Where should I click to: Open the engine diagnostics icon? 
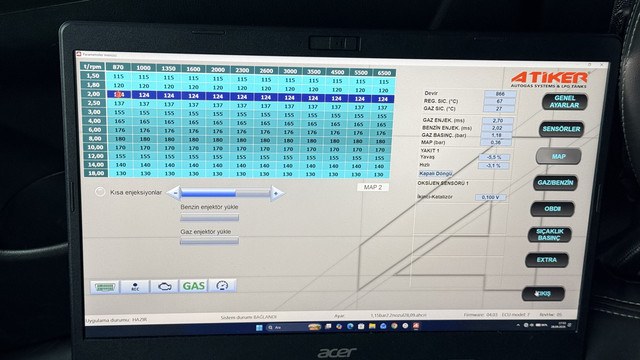click(164, 286)
